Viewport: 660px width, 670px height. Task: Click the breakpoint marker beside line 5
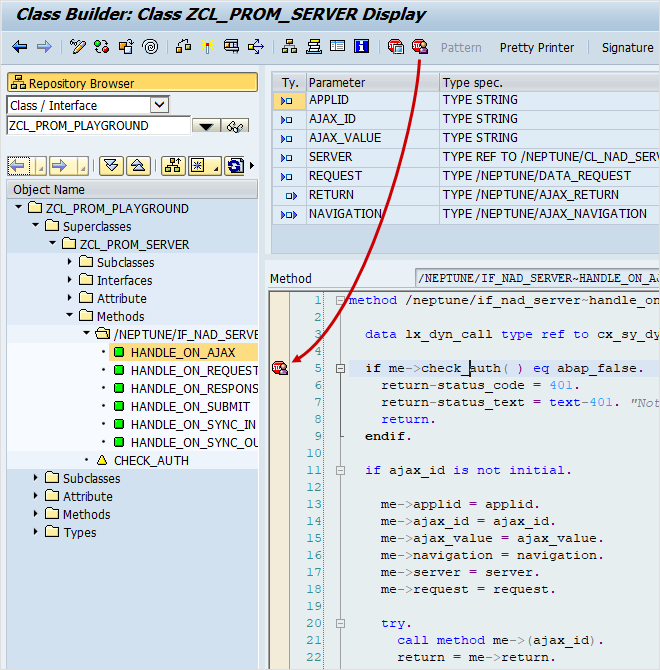point(279,369)
